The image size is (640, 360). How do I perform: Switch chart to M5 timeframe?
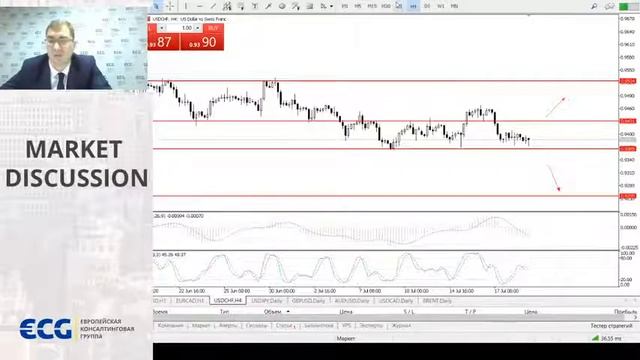[358, 6]
